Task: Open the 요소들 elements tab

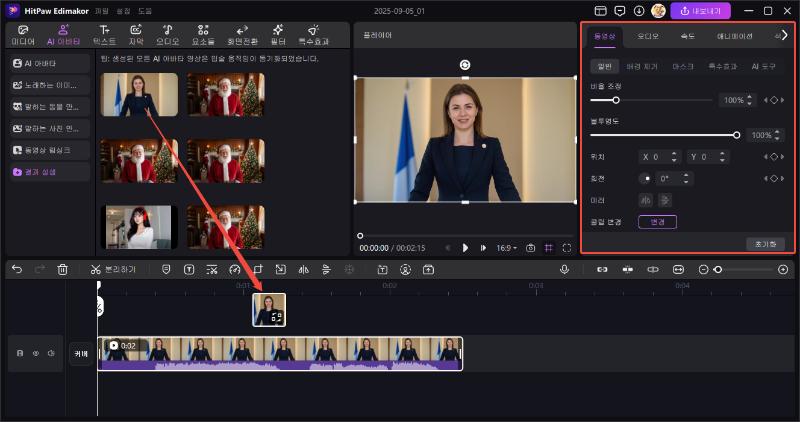Action: pos(203,35)
